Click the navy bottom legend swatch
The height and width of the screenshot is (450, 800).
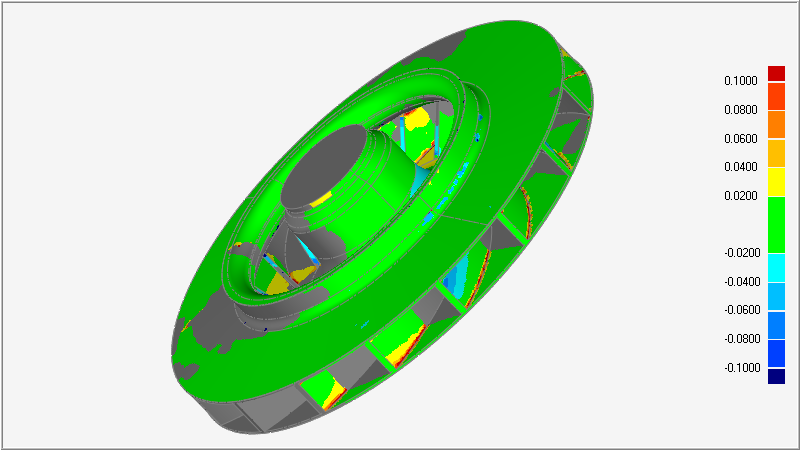click(x=776, y=377)
